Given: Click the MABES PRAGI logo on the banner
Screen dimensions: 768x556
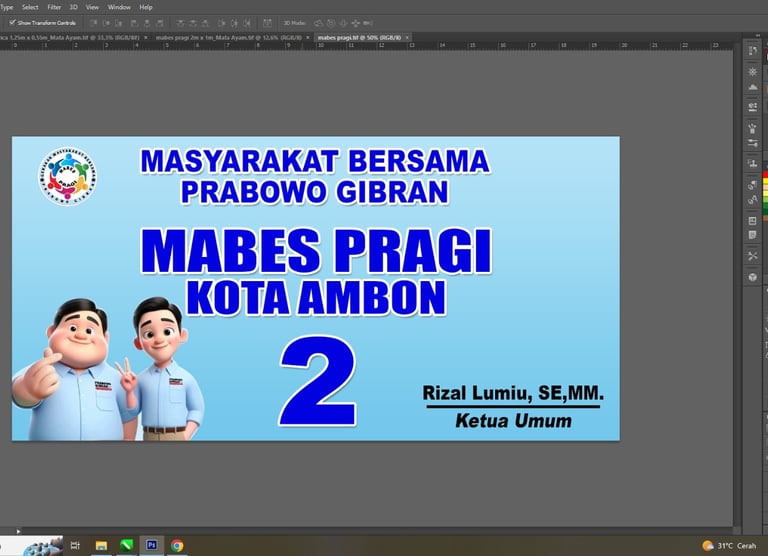Looking at the screenshot, I should tap(68, 176).
